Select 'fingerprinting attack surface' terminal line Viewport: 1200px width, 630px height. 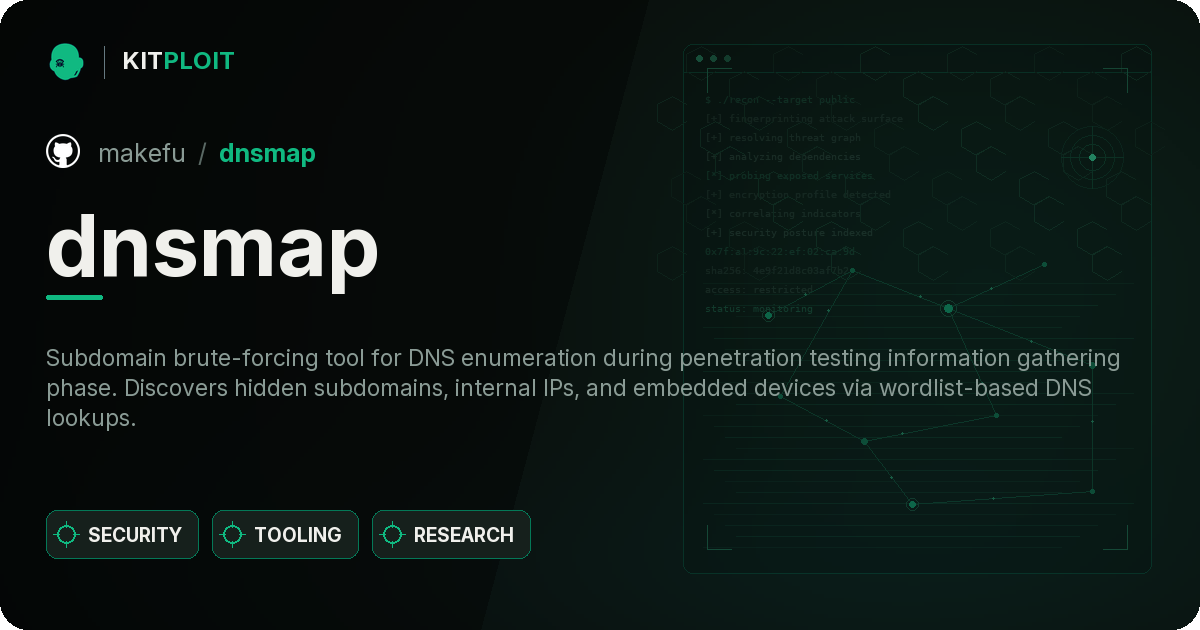pyautogui.click(x=804, y=119)
